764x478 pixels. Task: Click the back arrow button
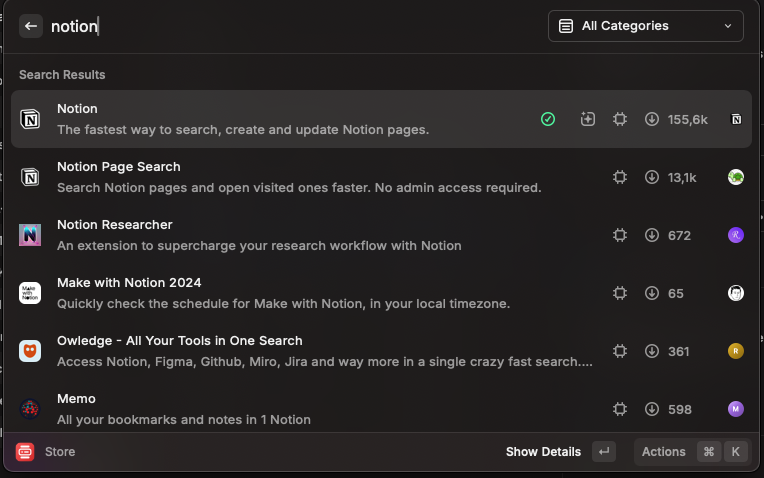(31, 26)
